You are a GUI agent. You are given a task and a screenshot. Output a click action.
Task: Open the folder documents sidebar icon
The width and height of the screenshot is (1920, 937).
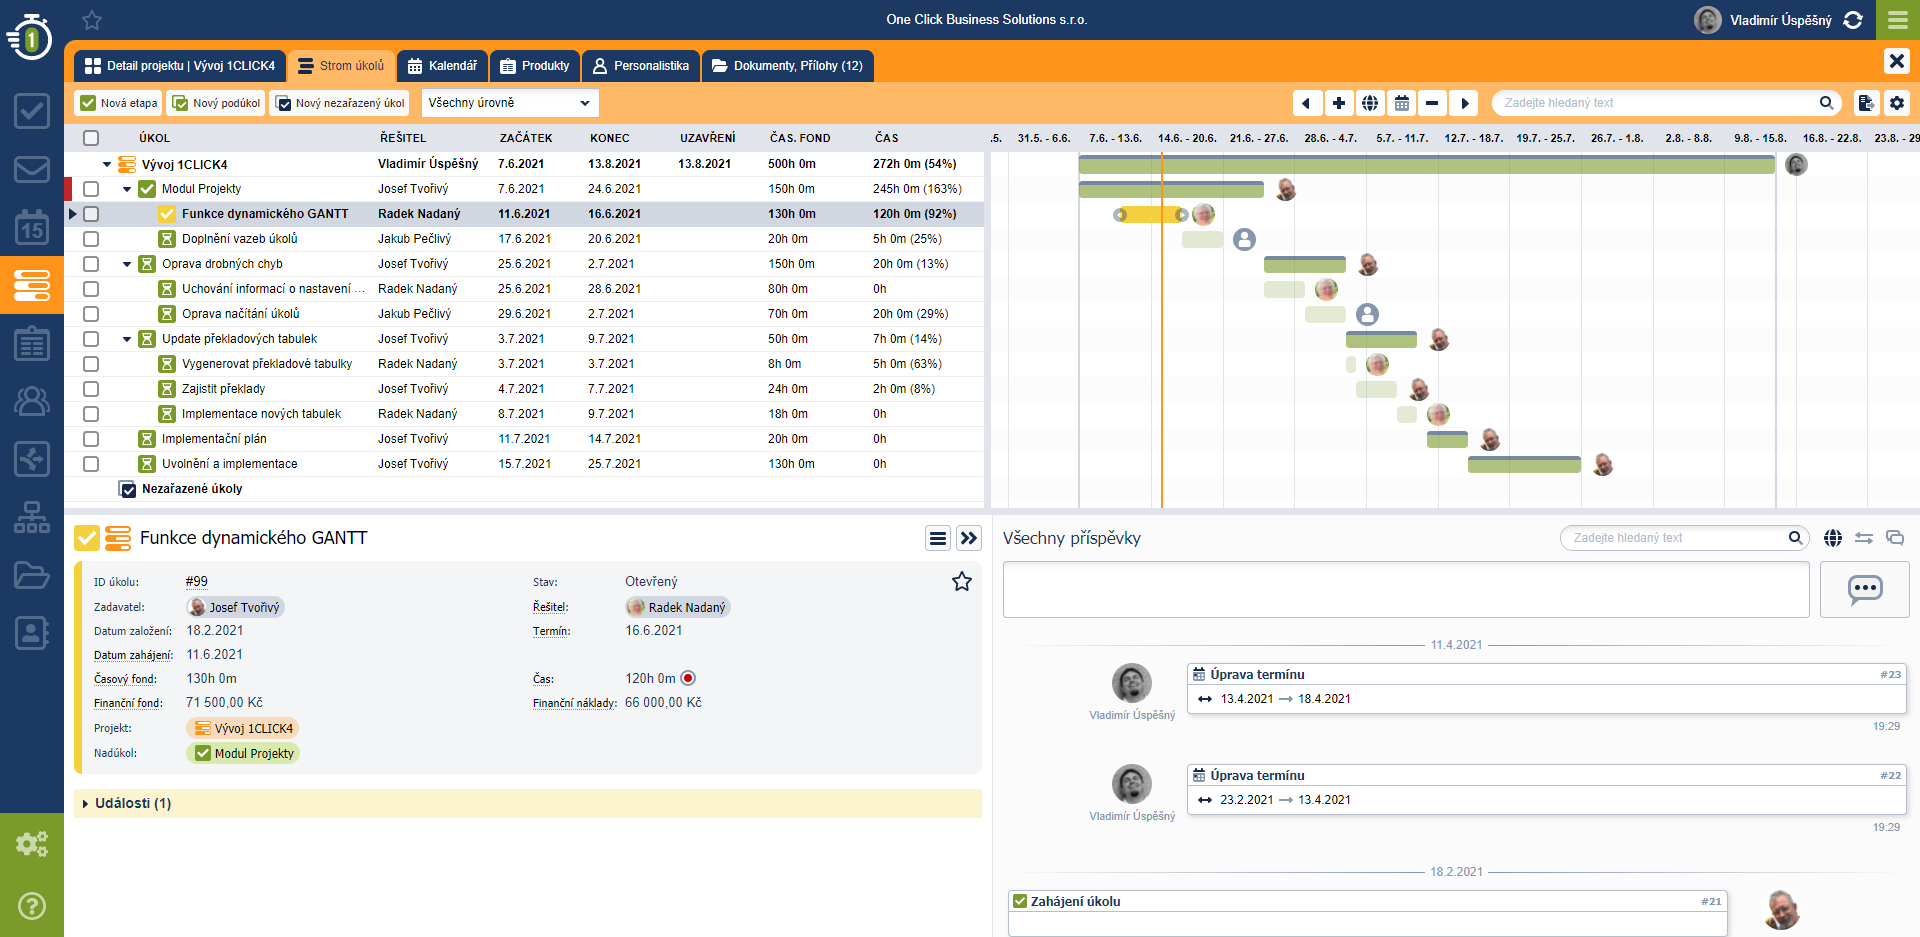point(32,575)
